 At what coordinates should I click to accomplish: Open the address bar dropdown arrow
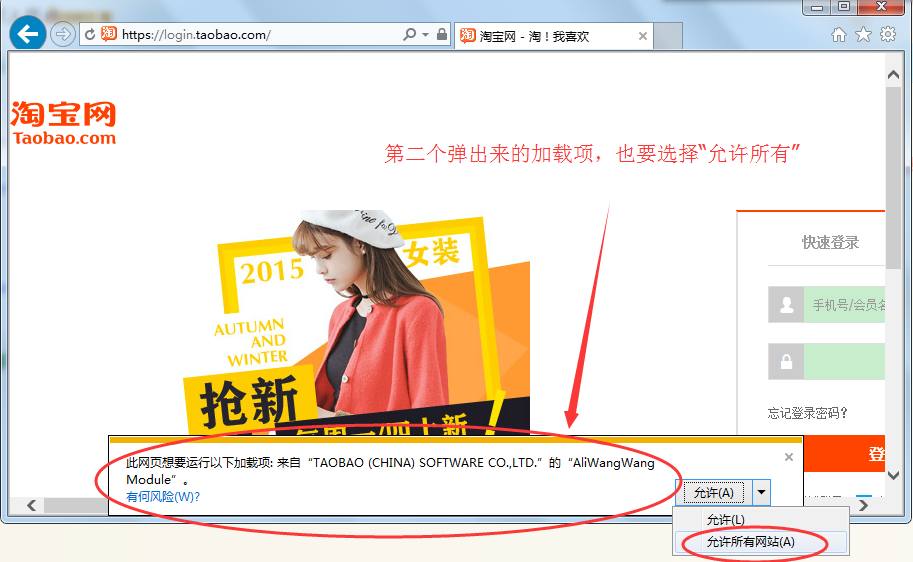(x=425, y=34)
